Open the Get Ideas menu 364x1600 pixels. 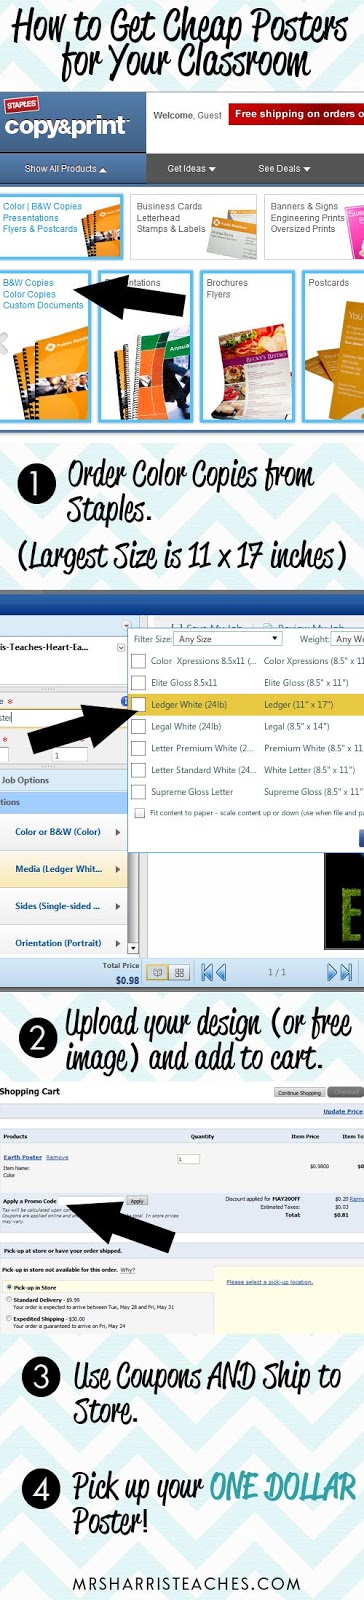191,169
